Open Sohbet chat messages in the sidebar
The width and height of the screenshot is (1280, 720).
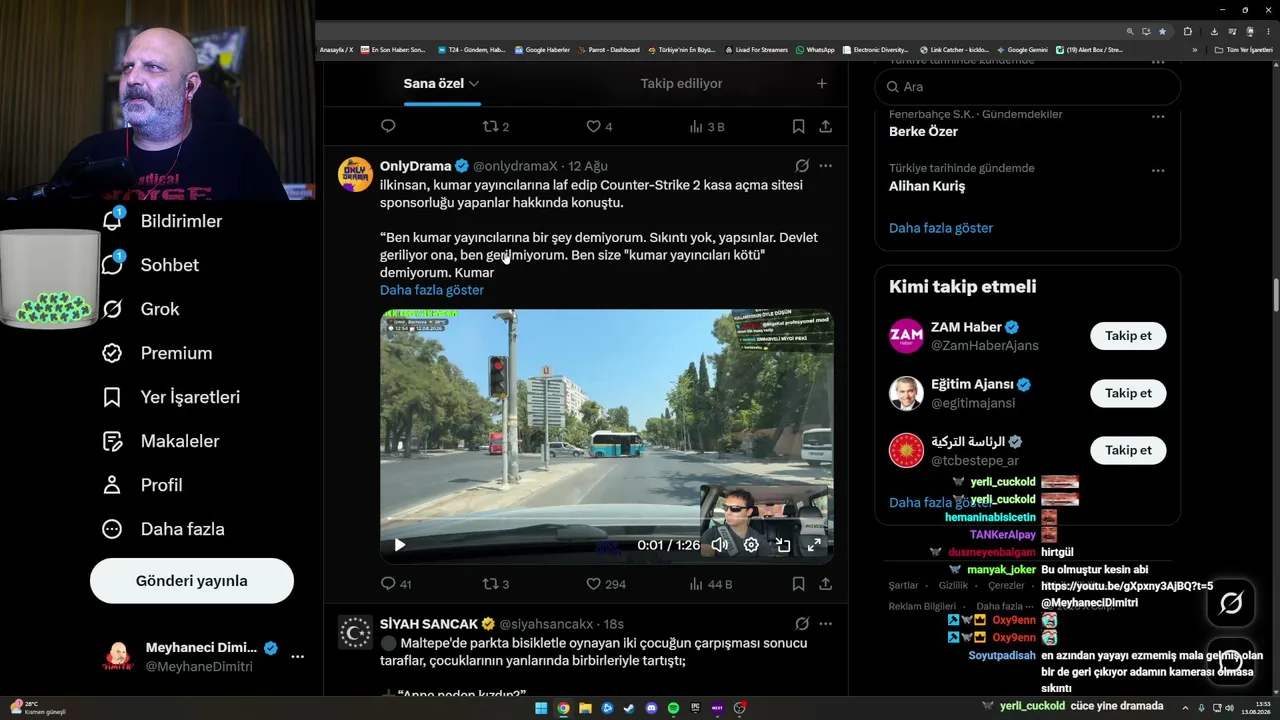pyautogui.click(x=150, y=265)
